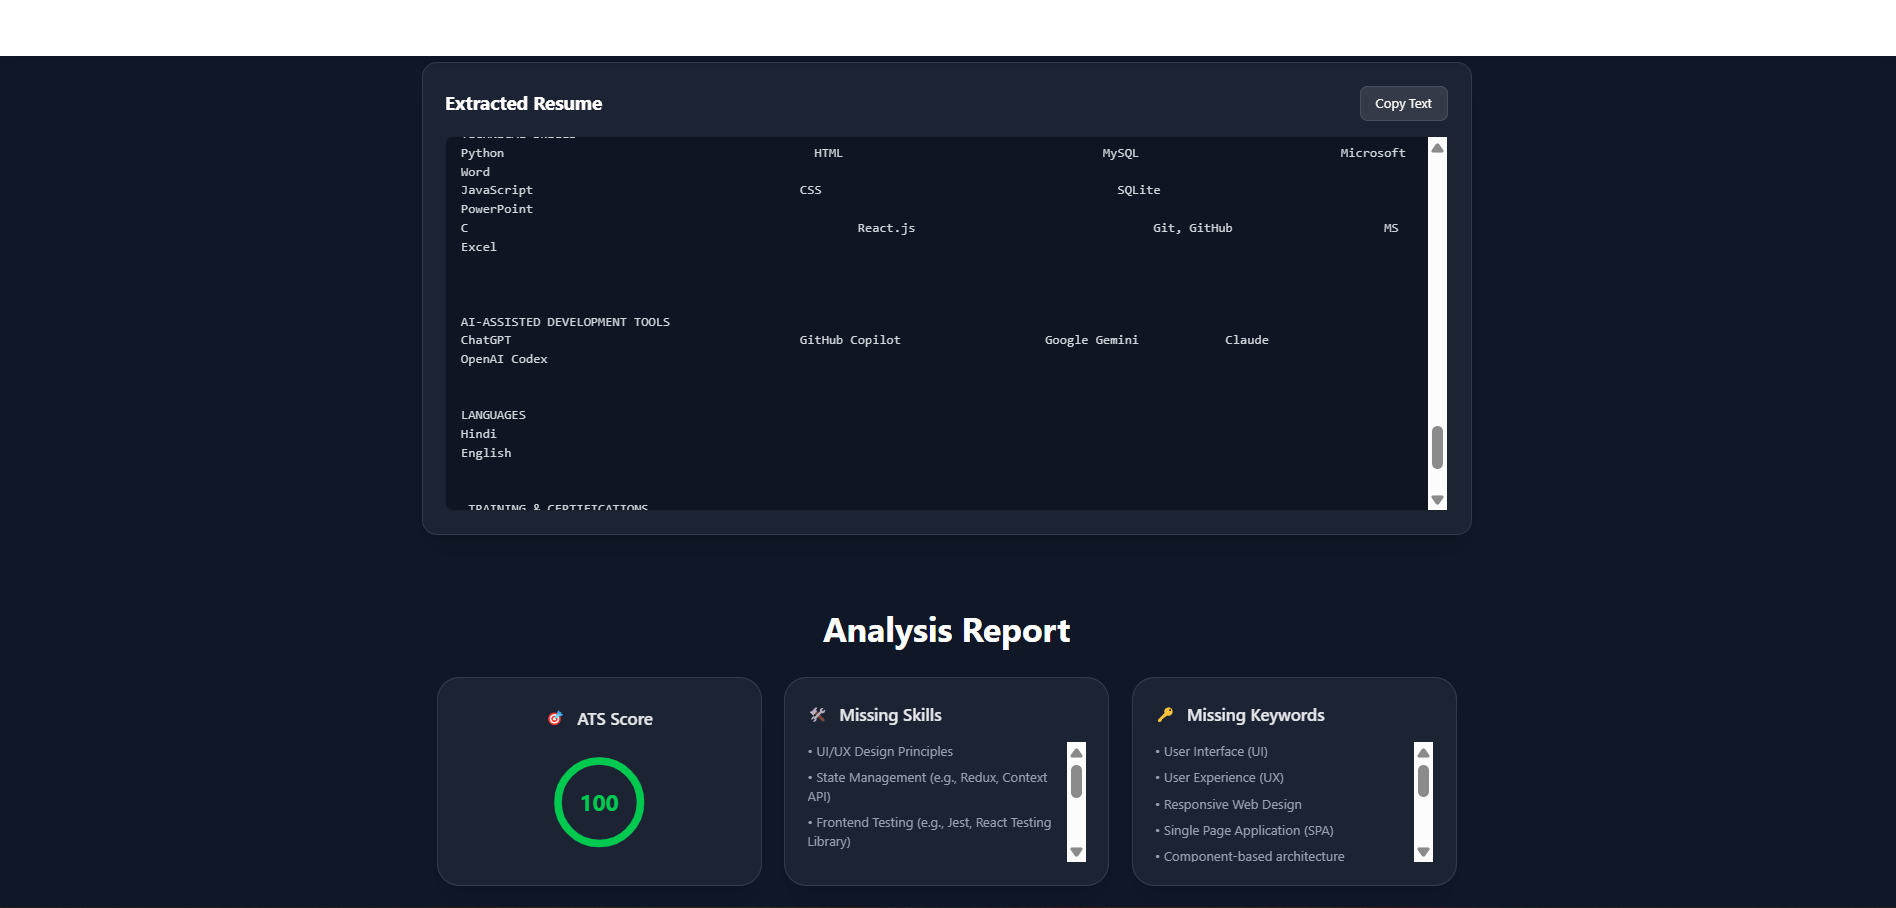1896x908 pixels.
Task: Click AI-ASSISTED DEVELOPMENT TOOLS heading in resume
Action: (x=565, y=322)
